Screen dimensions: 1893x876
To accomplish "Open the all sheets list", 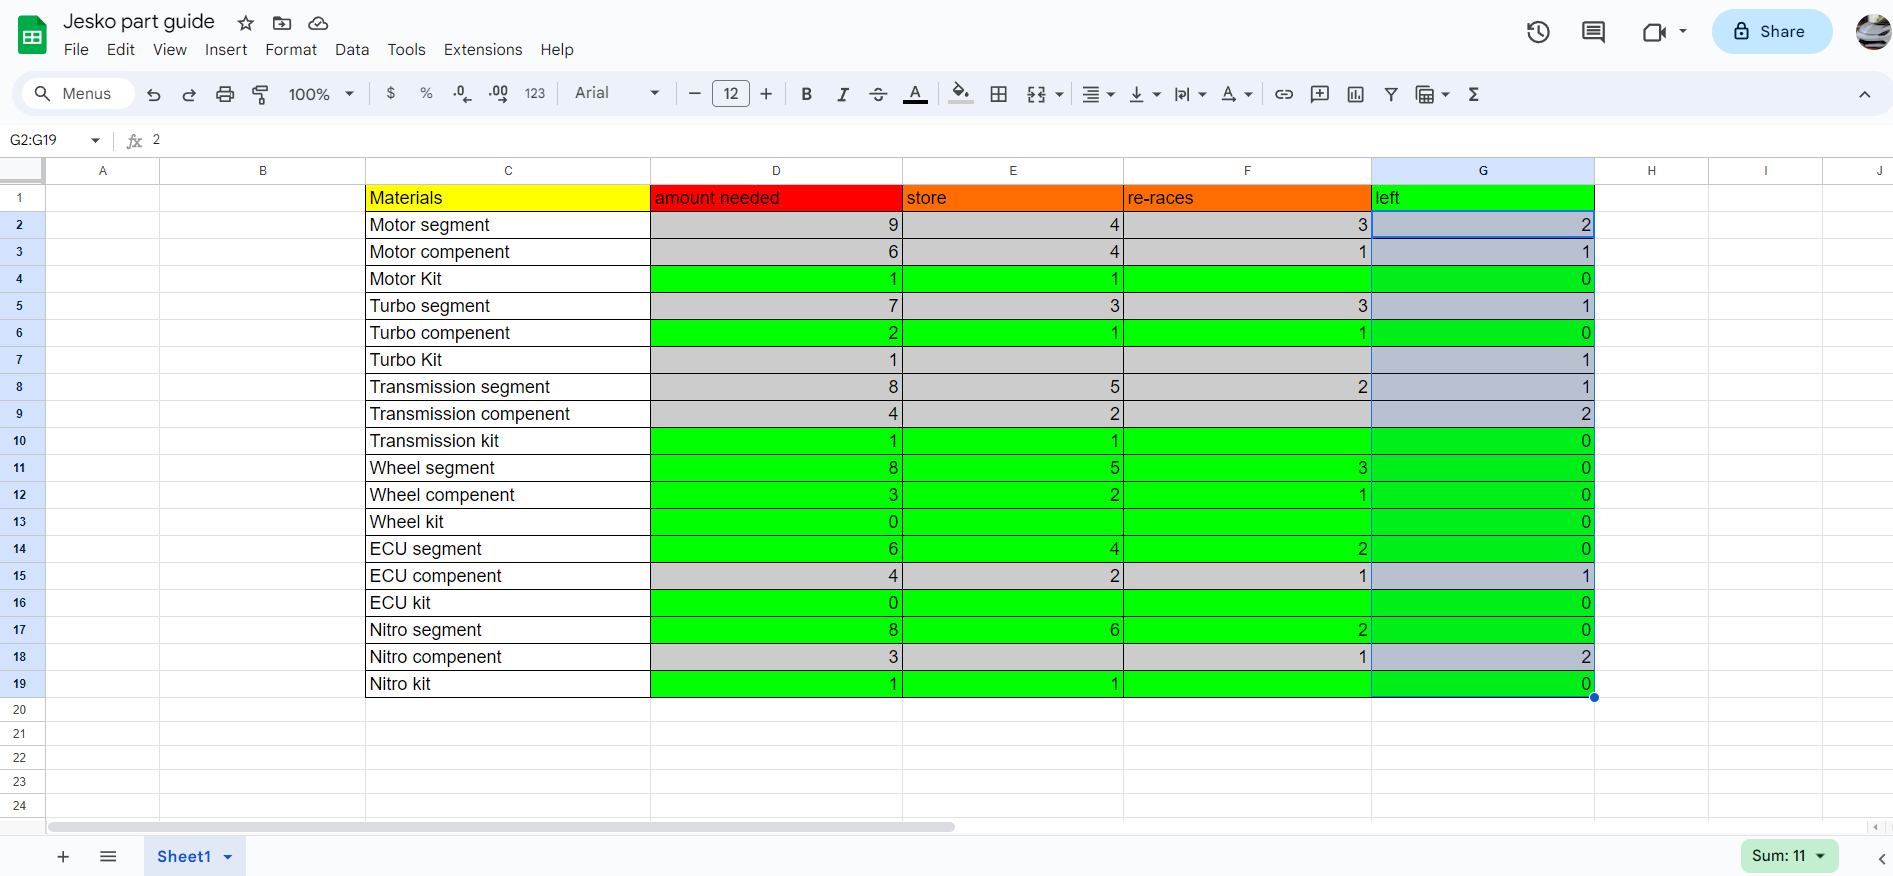I will click(x=108, y=856).
